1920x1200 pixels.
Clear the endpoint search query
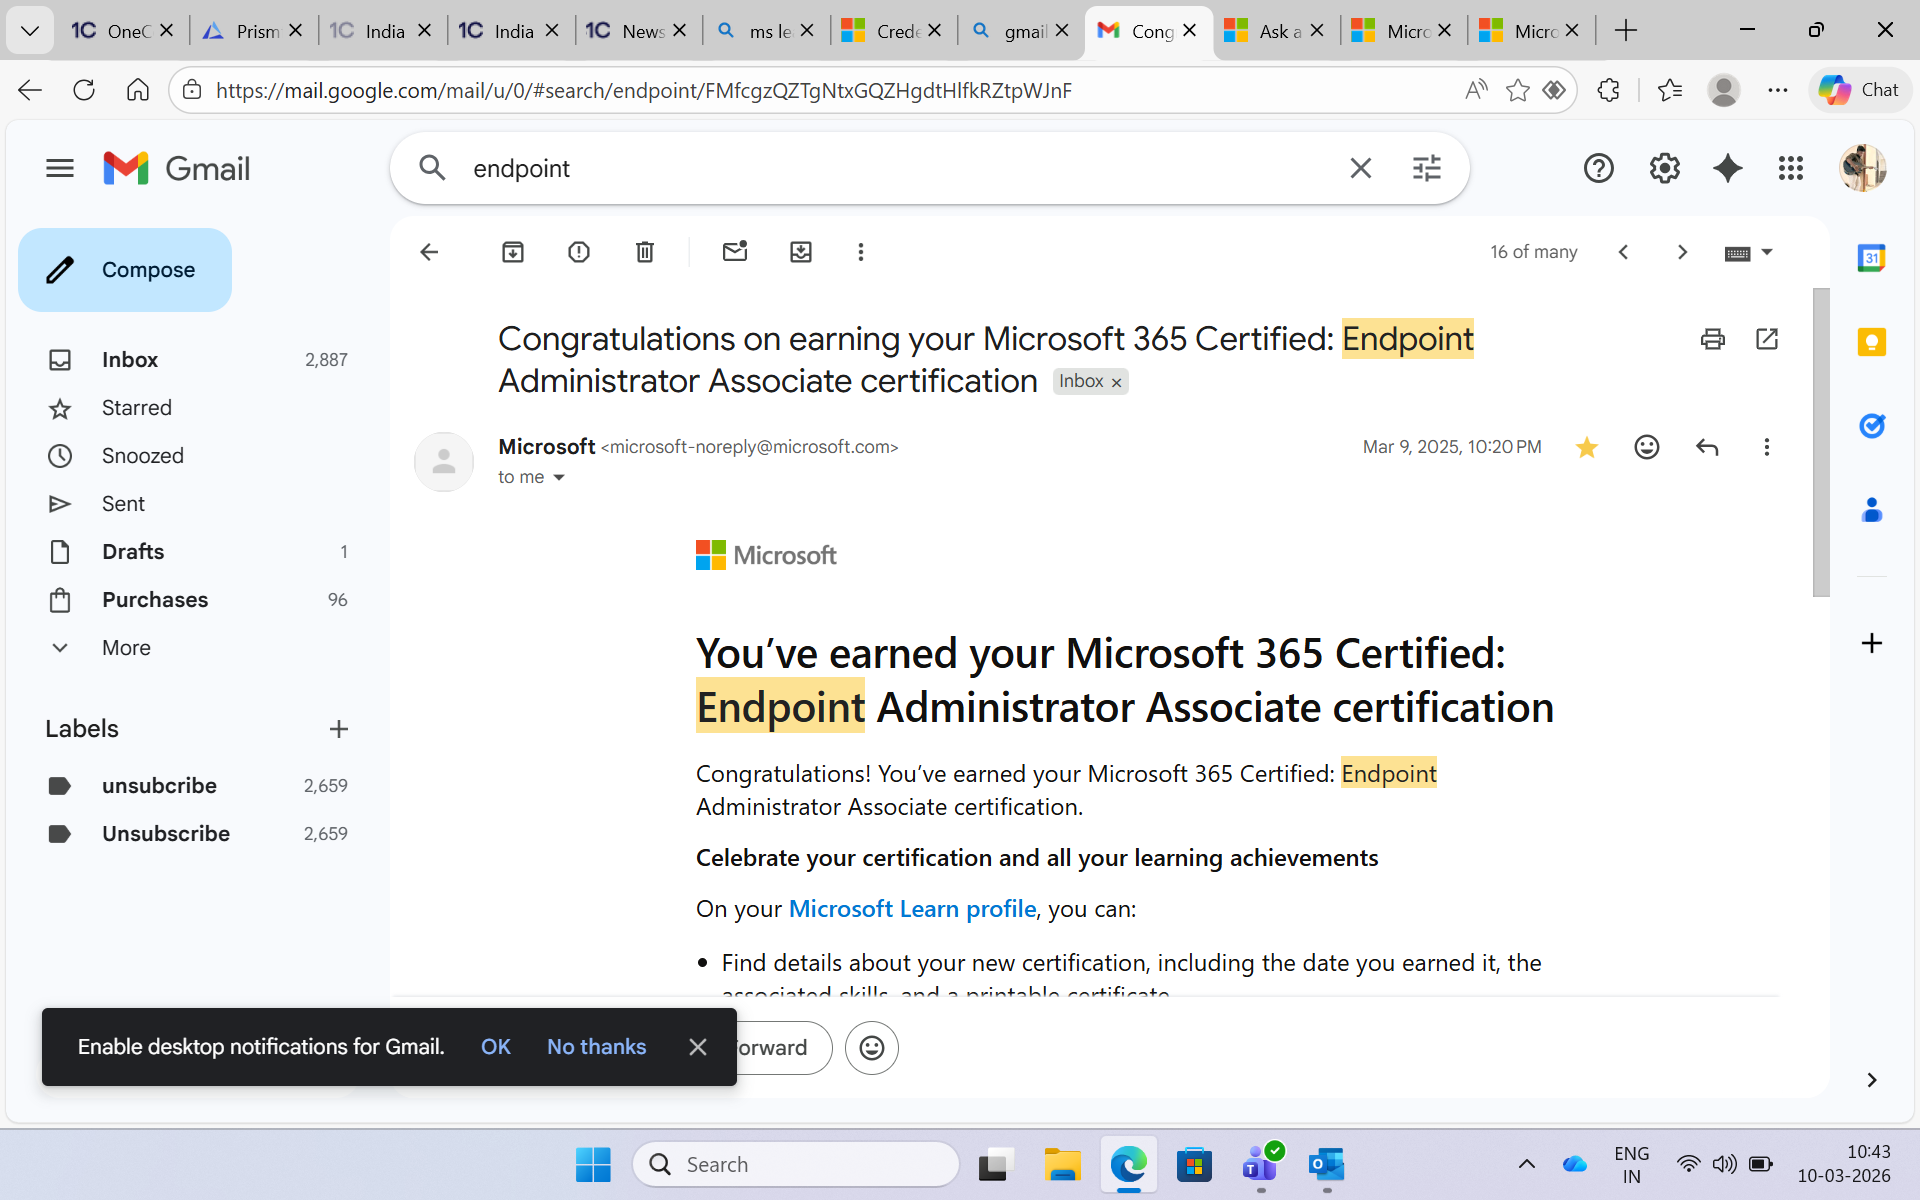1361,168
